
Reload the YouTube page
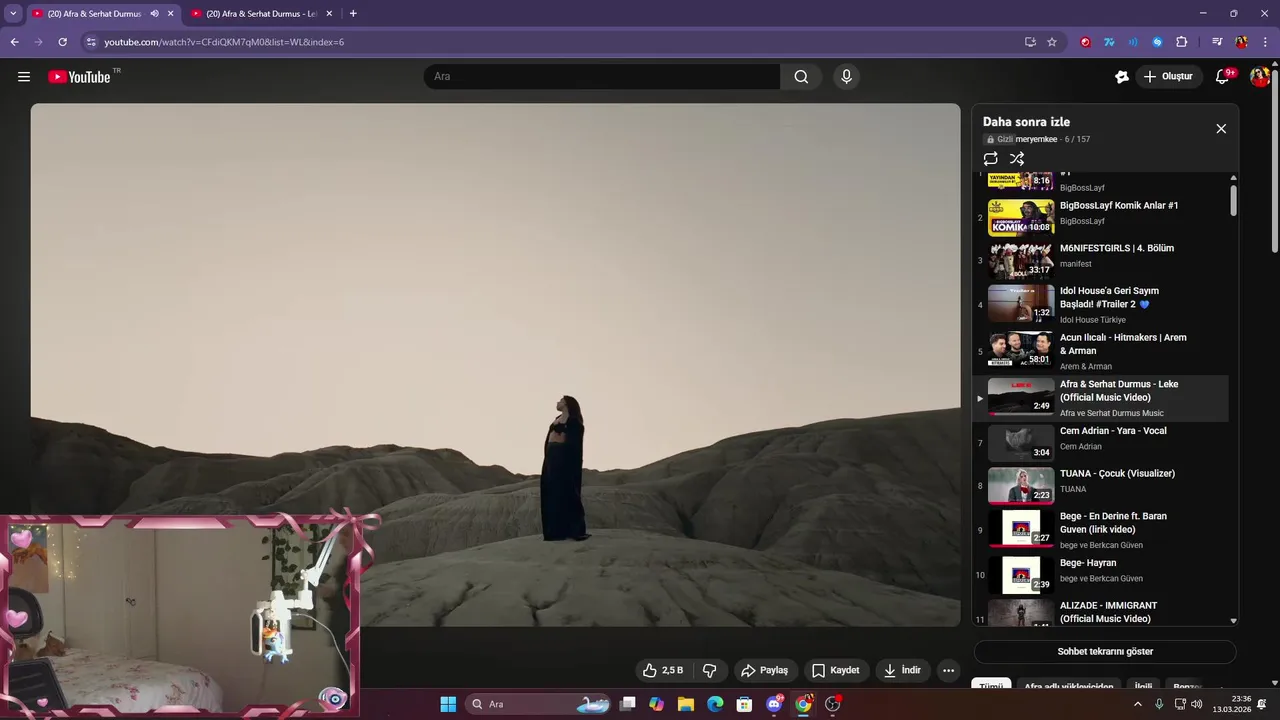(x=62, y=42)
